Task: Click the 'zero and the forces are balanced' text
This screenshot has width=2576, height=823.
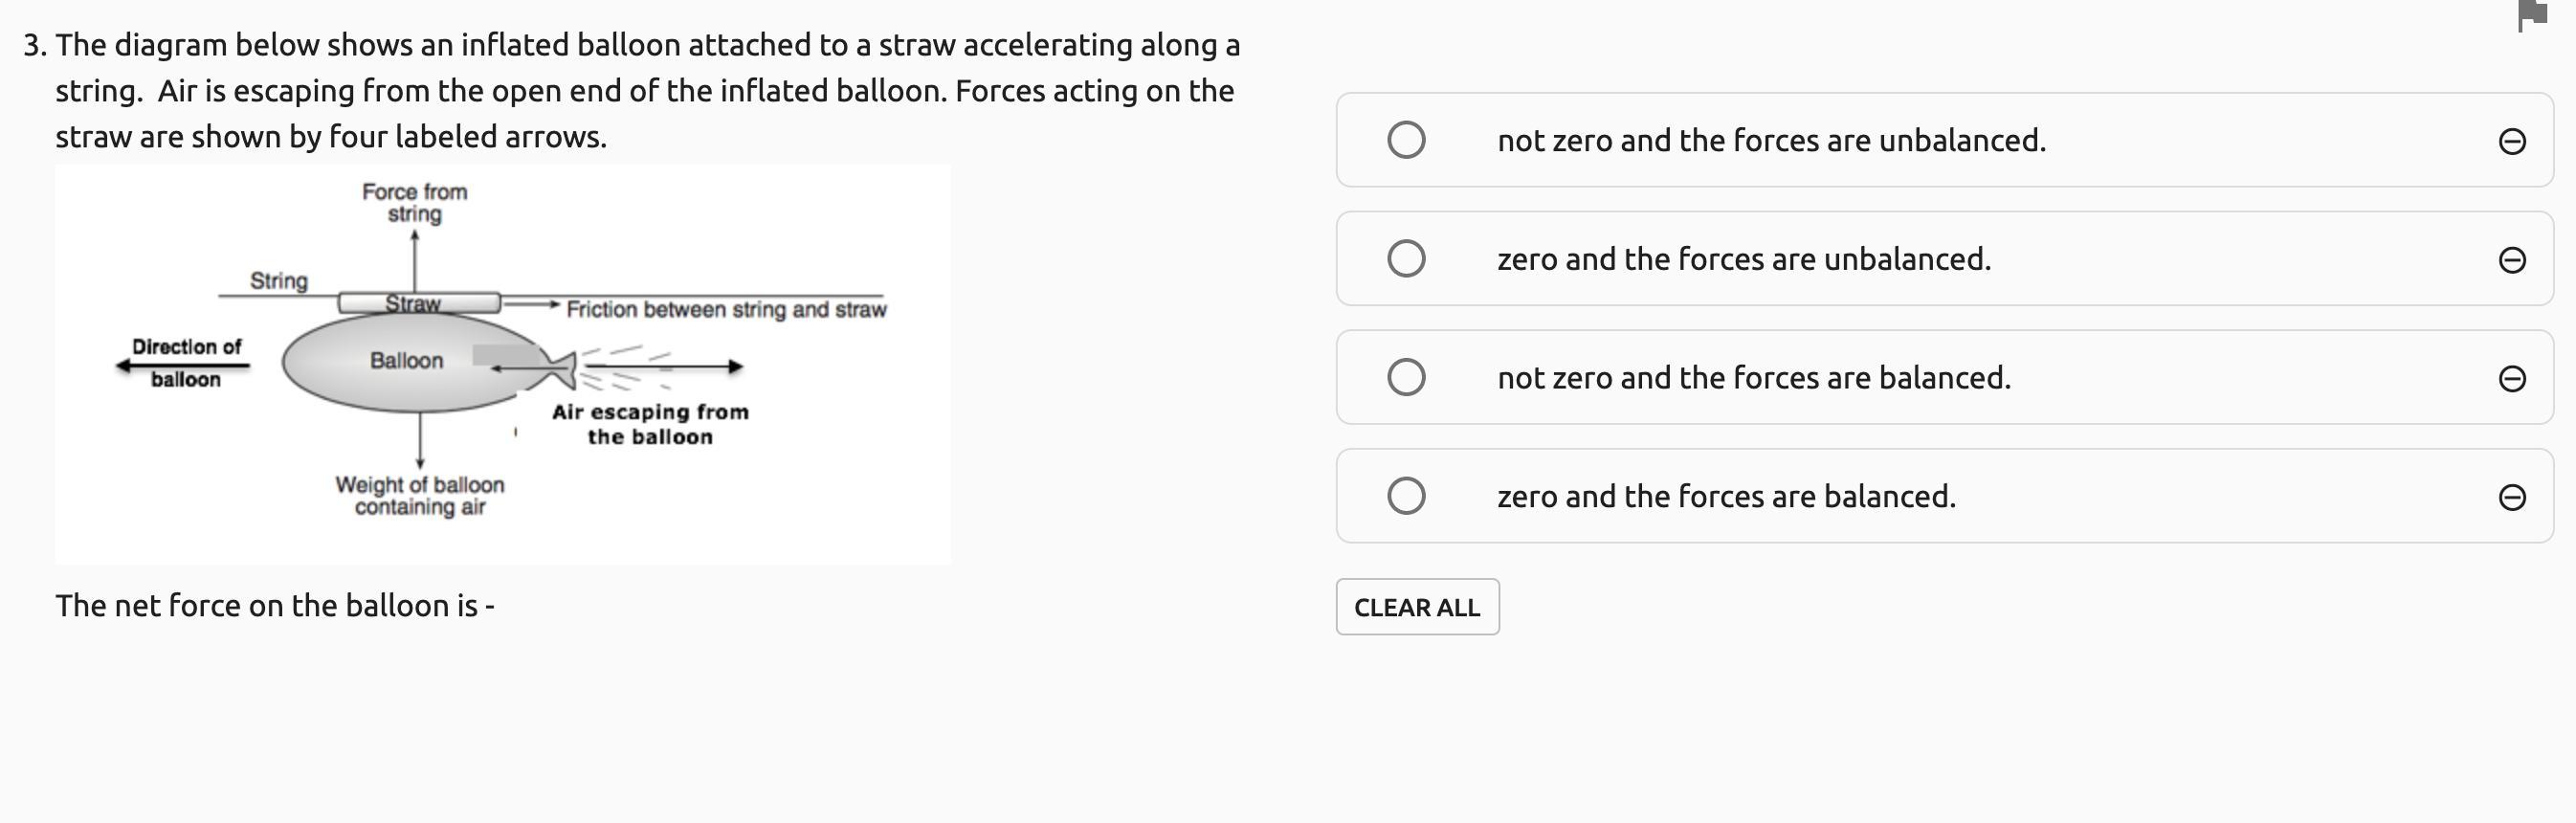Action: pyautogui.click(x=1726, y=497)
